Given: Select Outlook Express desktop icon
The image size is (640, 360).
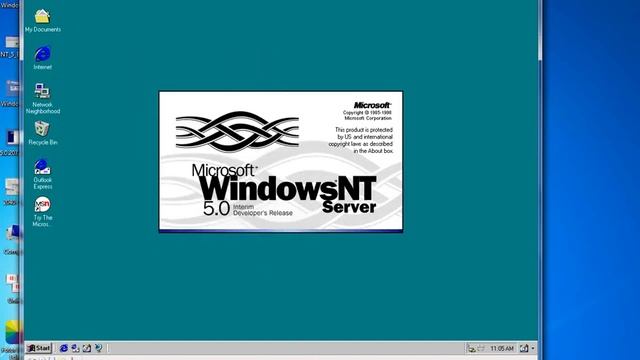Looking at the screenshot, I should click(x=42, y=174).
